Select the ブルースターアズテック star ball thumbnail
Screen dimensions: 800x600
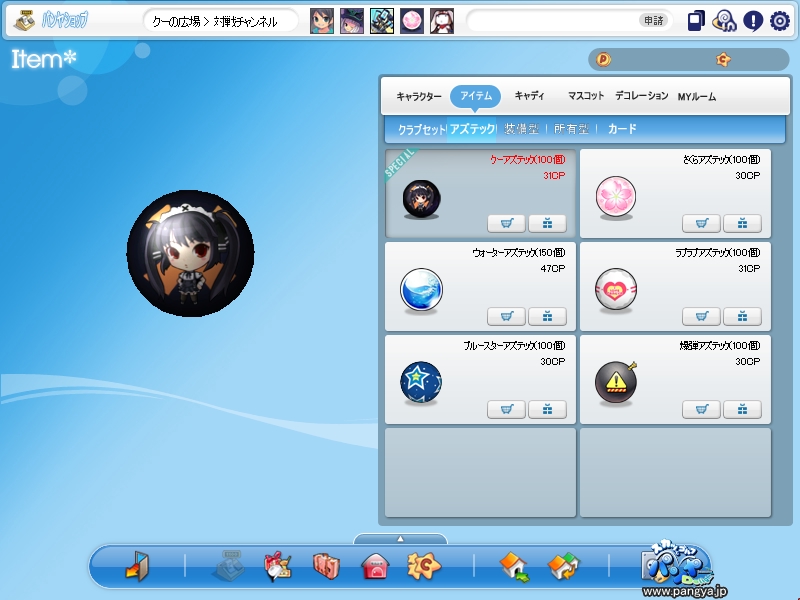tap(421, 383)
